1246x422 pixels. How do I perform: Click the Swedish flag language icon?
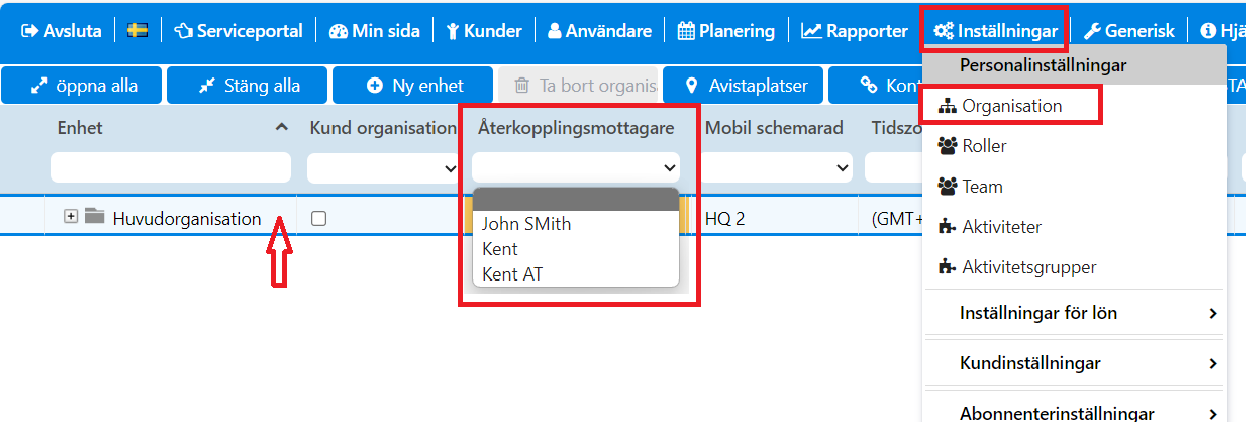pos(138,31)
